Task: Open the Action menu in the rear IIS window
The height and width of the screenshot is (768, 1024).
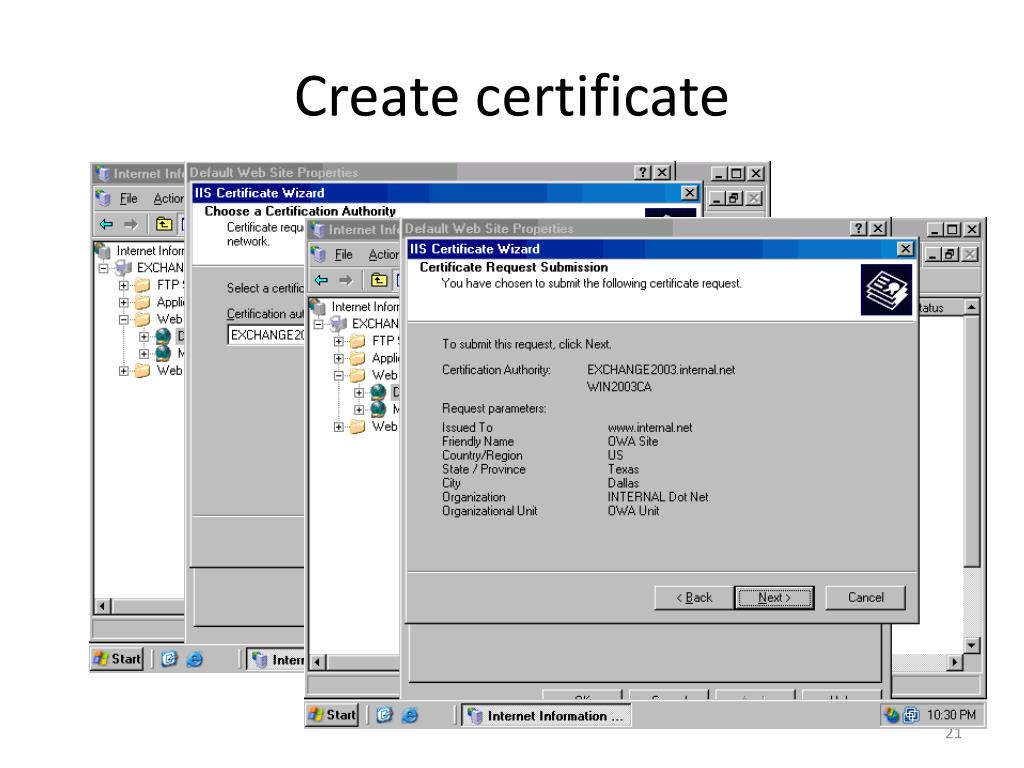Action: pyautogui.click(x=168, y=199)
